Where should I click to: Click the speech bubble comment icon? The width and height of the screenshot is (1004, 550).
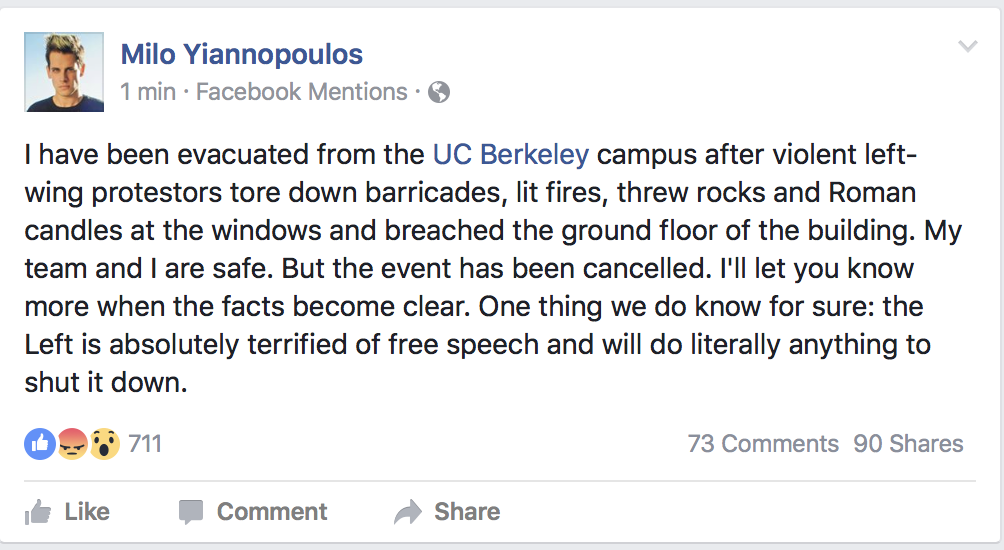[x=191, y=513]
